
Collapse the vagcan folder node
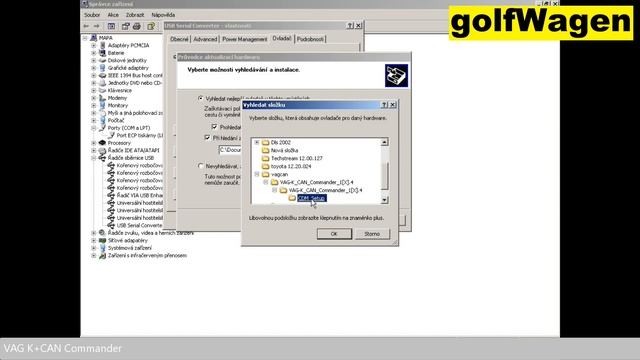pyautogui.click(x=257, y=174)
